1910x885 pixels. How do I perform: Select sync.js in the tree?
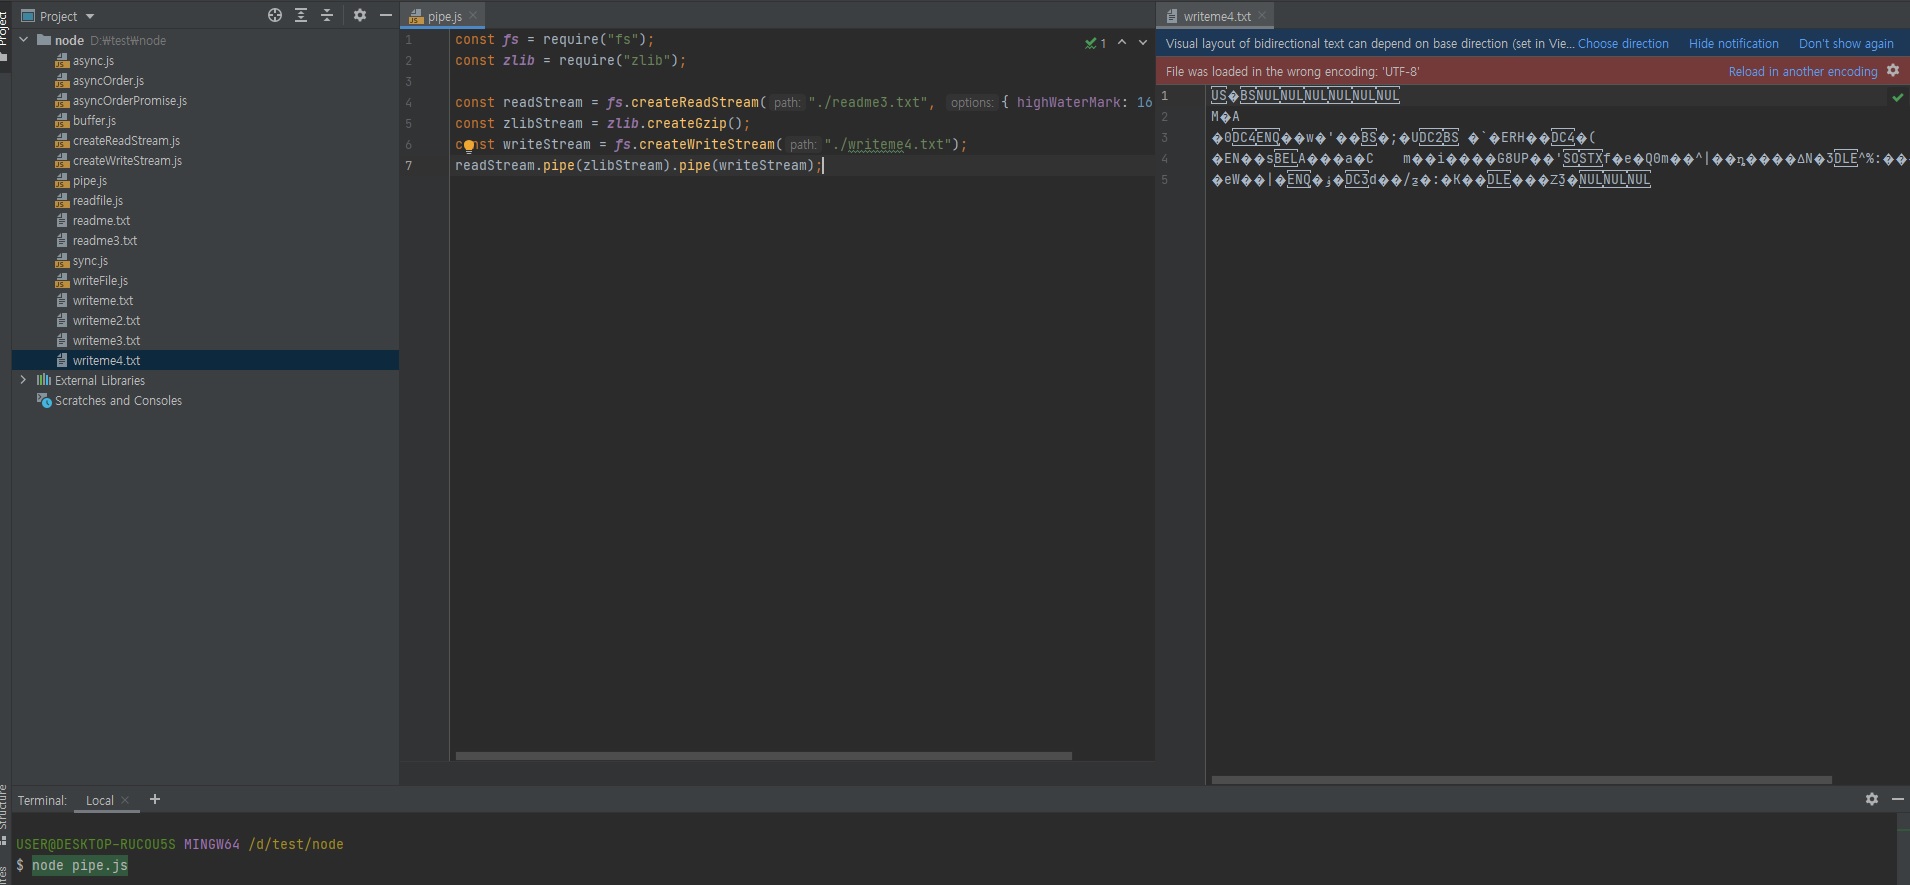(x=90, y=261)
